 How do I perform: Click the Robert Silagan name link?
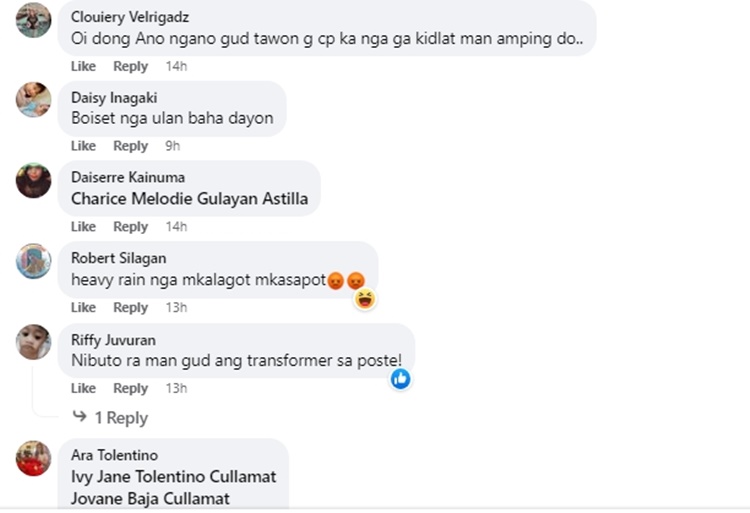click(118, 258)
